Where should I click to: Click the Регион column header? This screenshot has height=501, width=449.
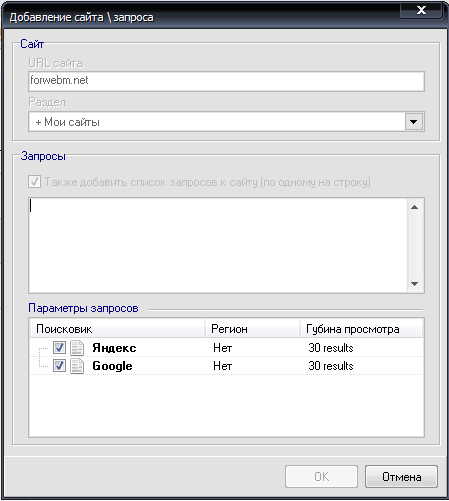[252, 329]
